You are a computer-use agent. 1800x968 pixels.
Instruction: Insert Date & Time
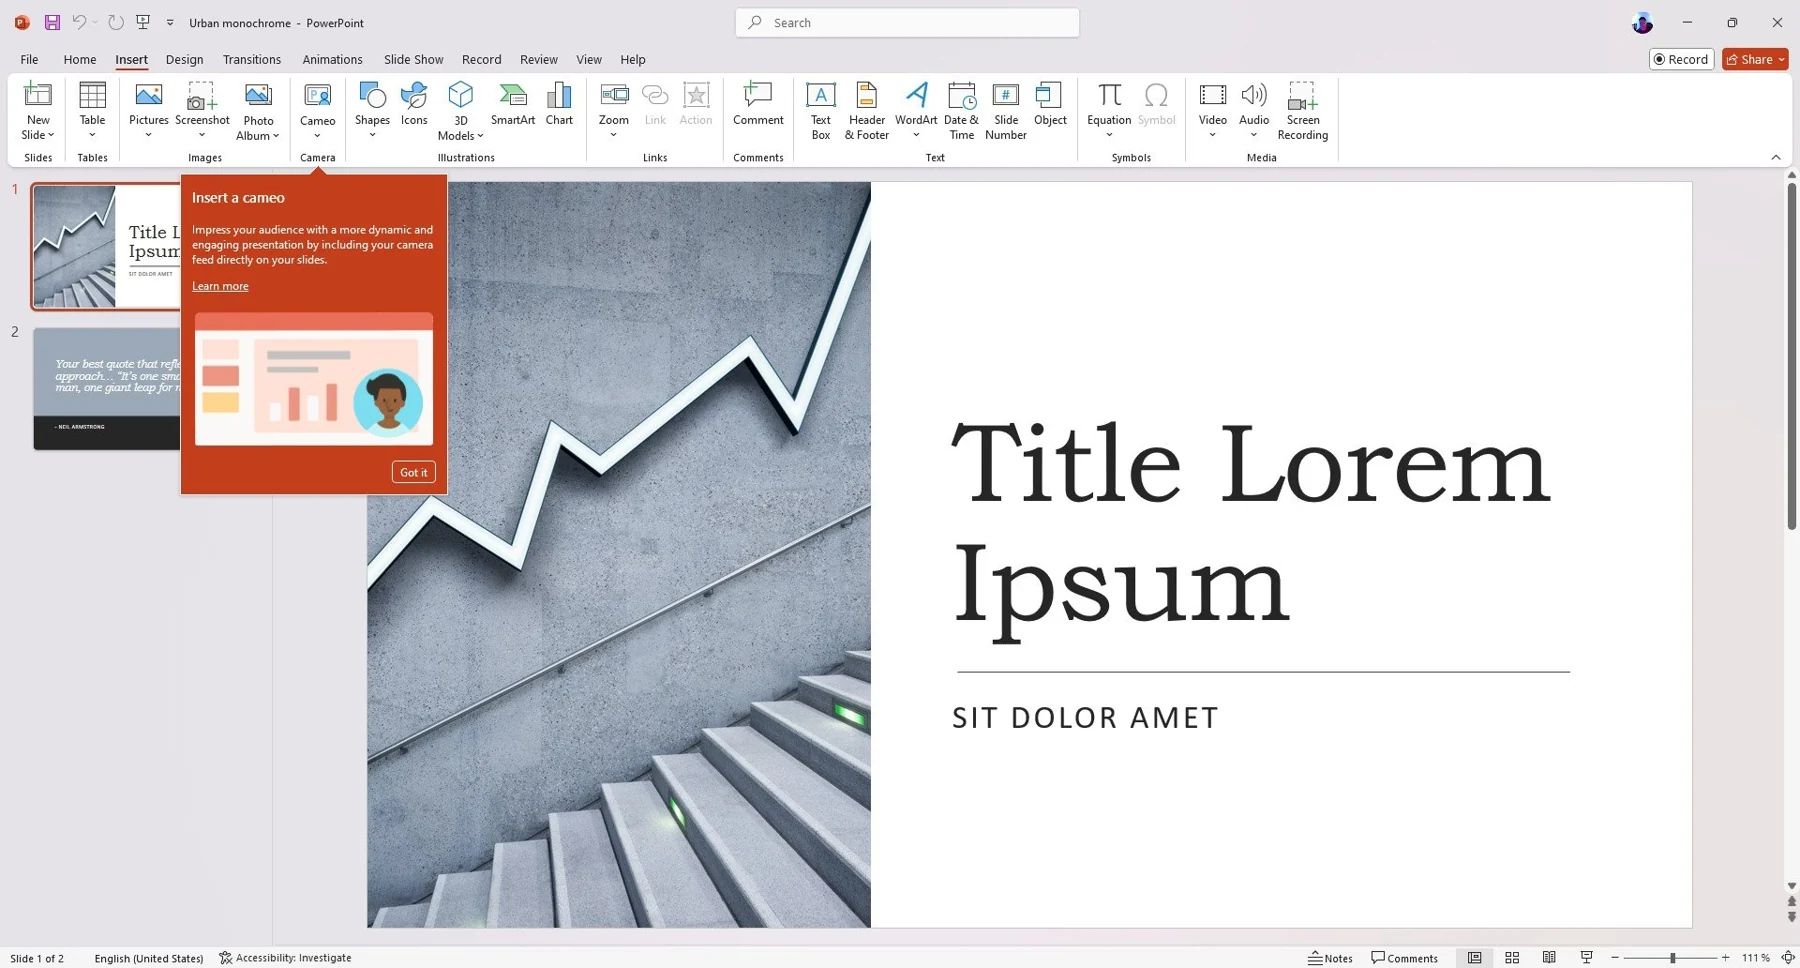click(x=961, y=111)
